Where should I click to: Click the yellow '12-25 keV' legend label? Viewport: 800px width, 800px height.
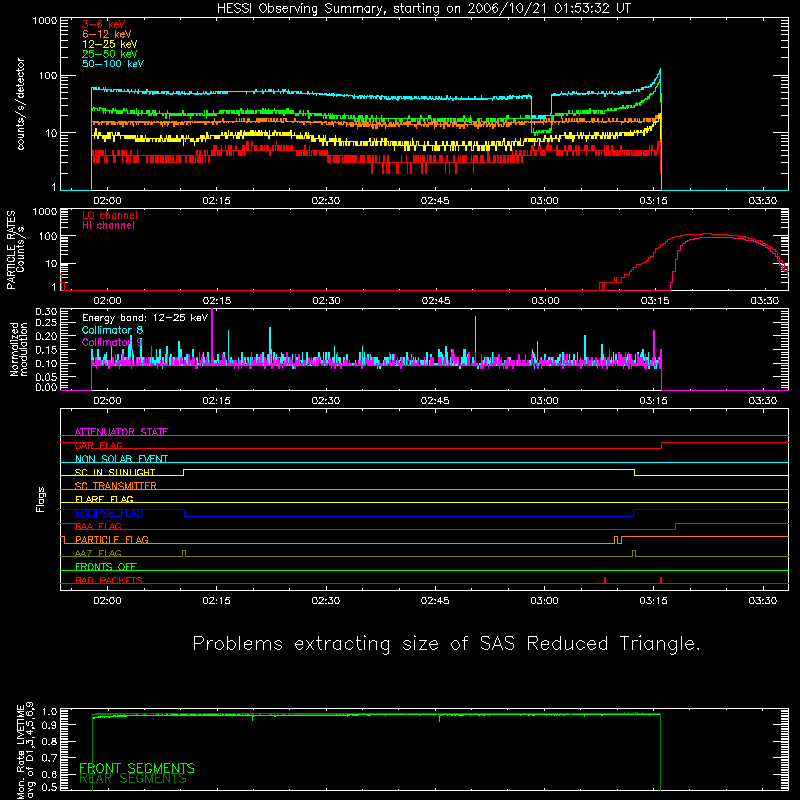point(110,44)
